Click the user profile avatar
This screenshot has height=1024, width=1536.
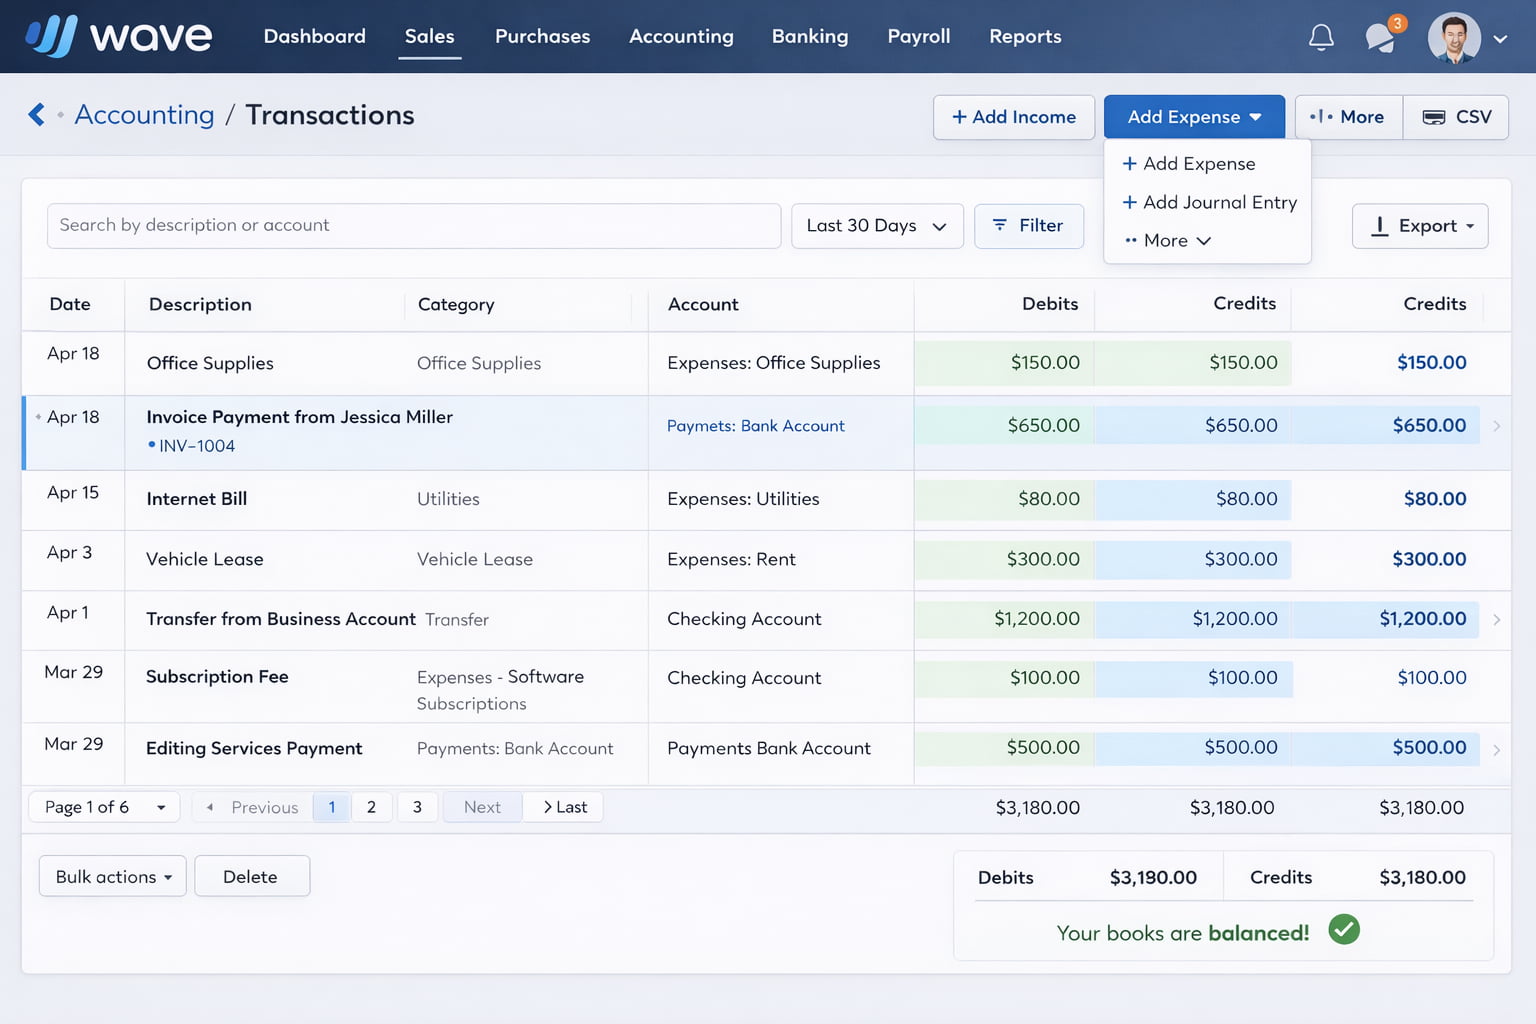1453,38
